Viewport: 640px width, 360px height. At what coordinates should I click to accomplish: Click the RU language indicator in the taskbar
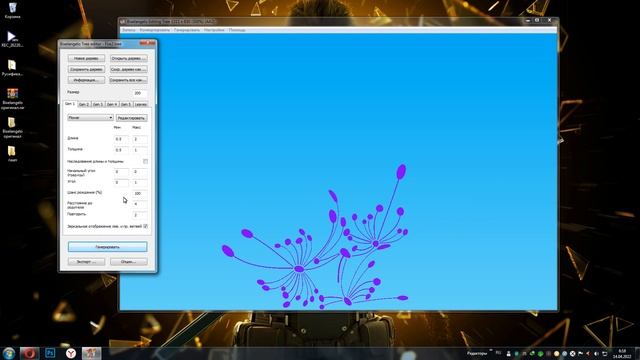(498, 353)
